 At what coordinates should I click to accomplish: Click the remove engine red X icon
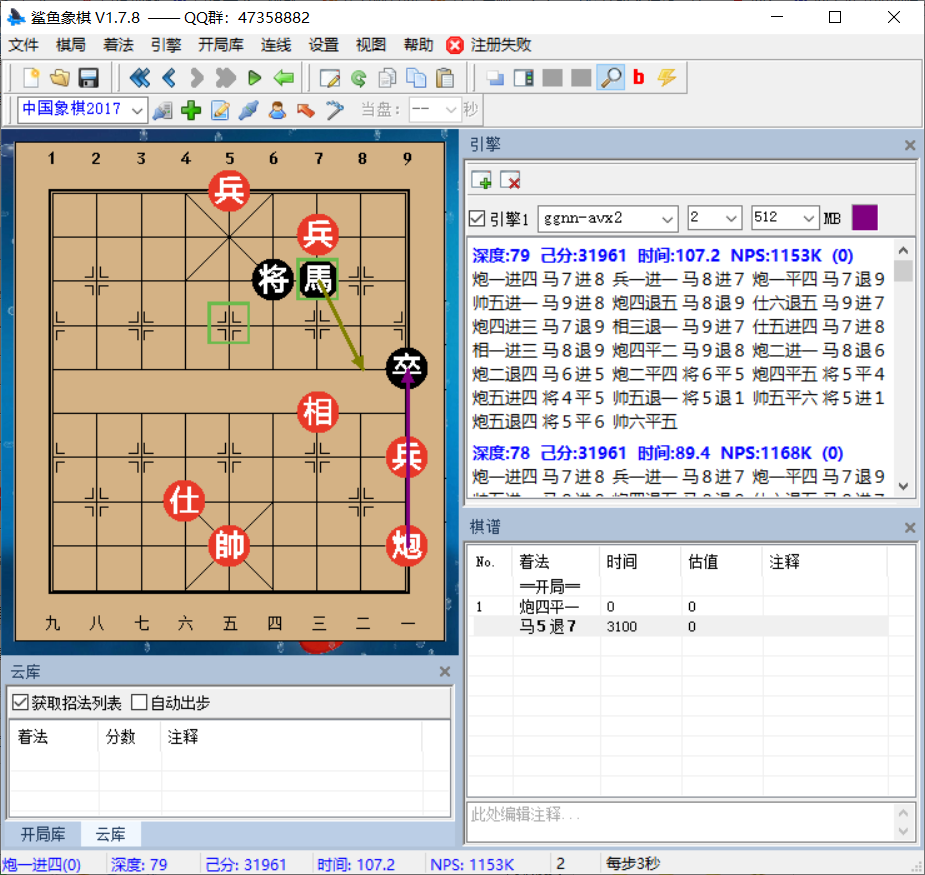point(510,181)
